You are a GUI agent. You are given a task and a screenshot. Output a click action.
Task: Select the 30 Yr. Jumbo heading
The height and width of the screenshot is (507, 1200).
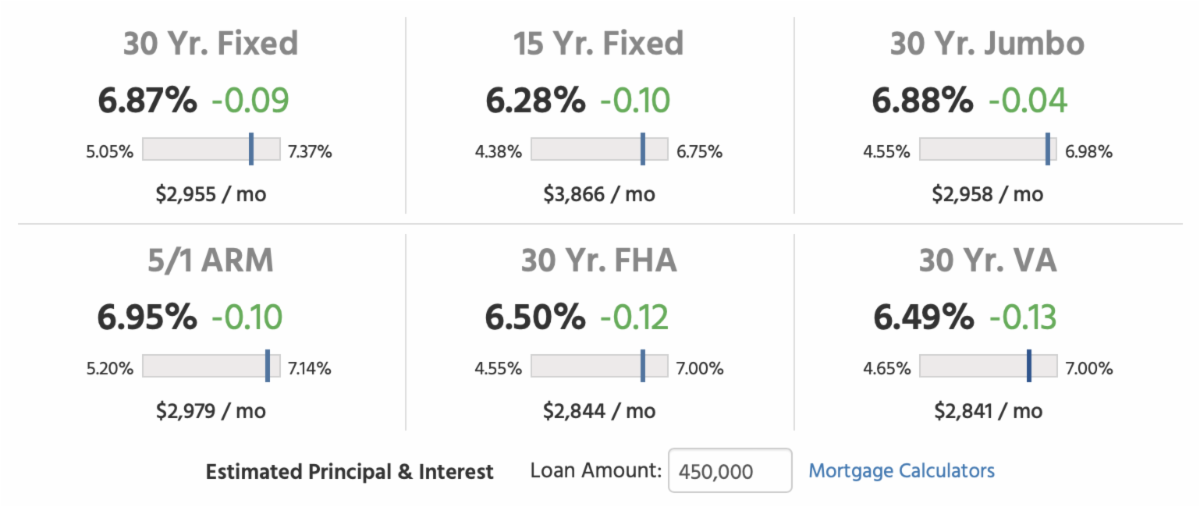(x=987, y=44)
